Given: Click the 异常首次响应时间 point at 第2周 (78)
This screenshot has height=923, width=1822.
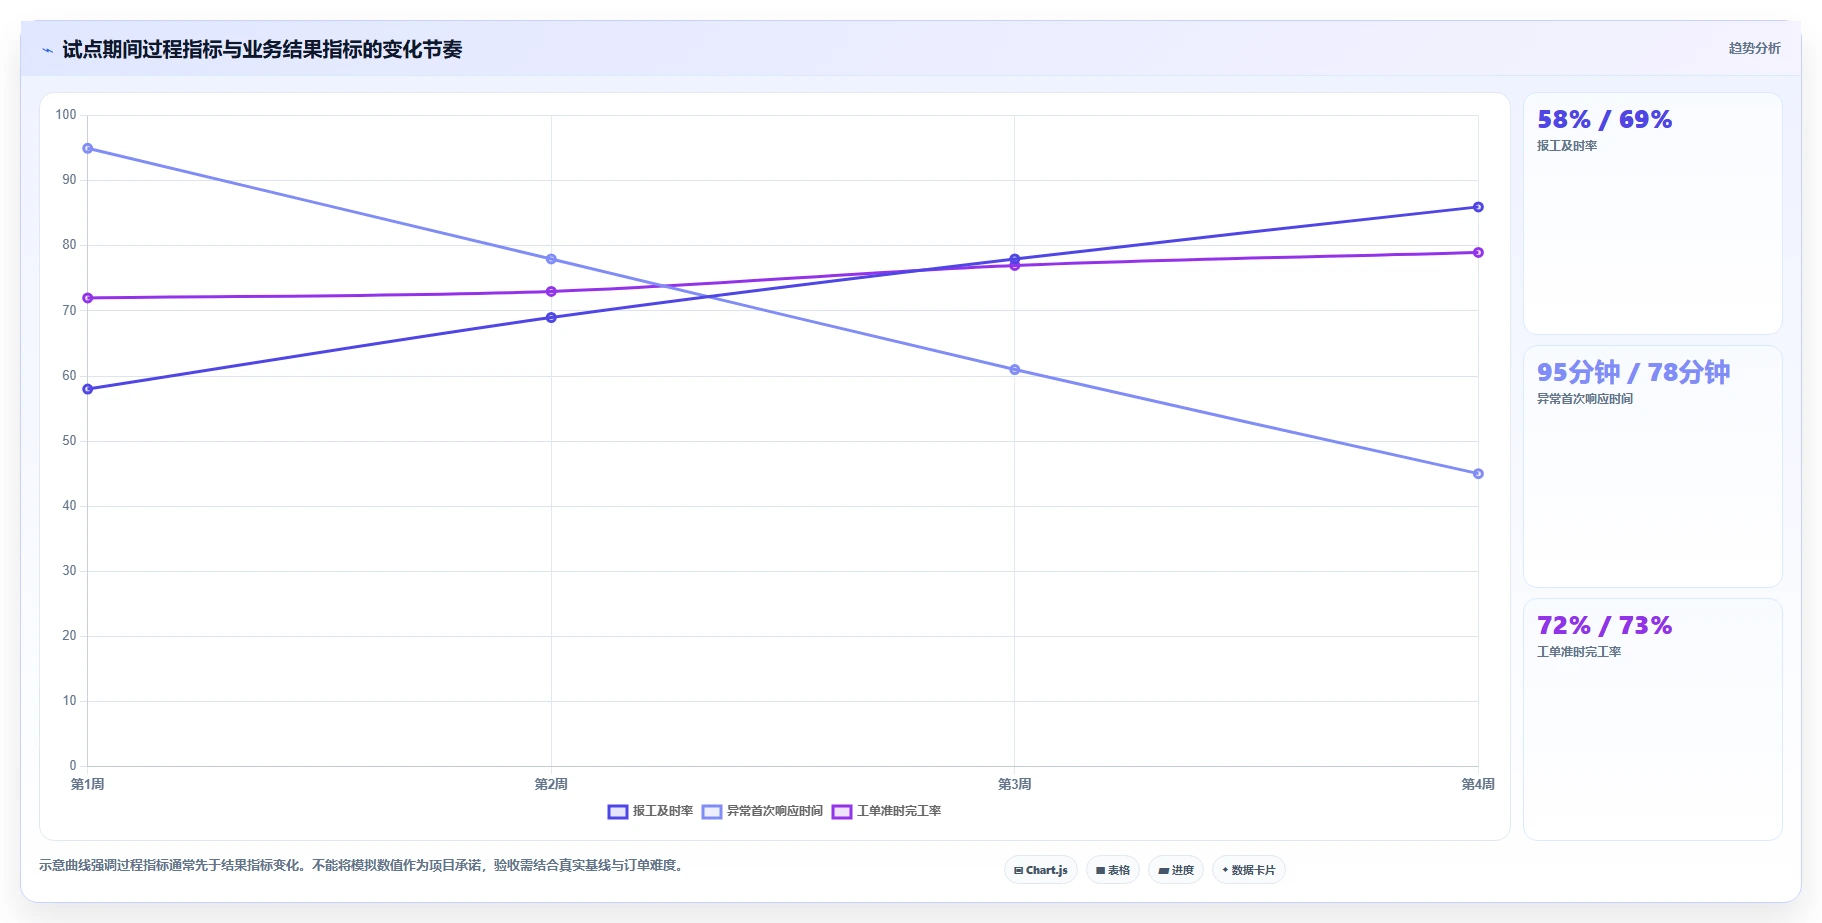Looking at the screenshot, I should coord(551,259).
